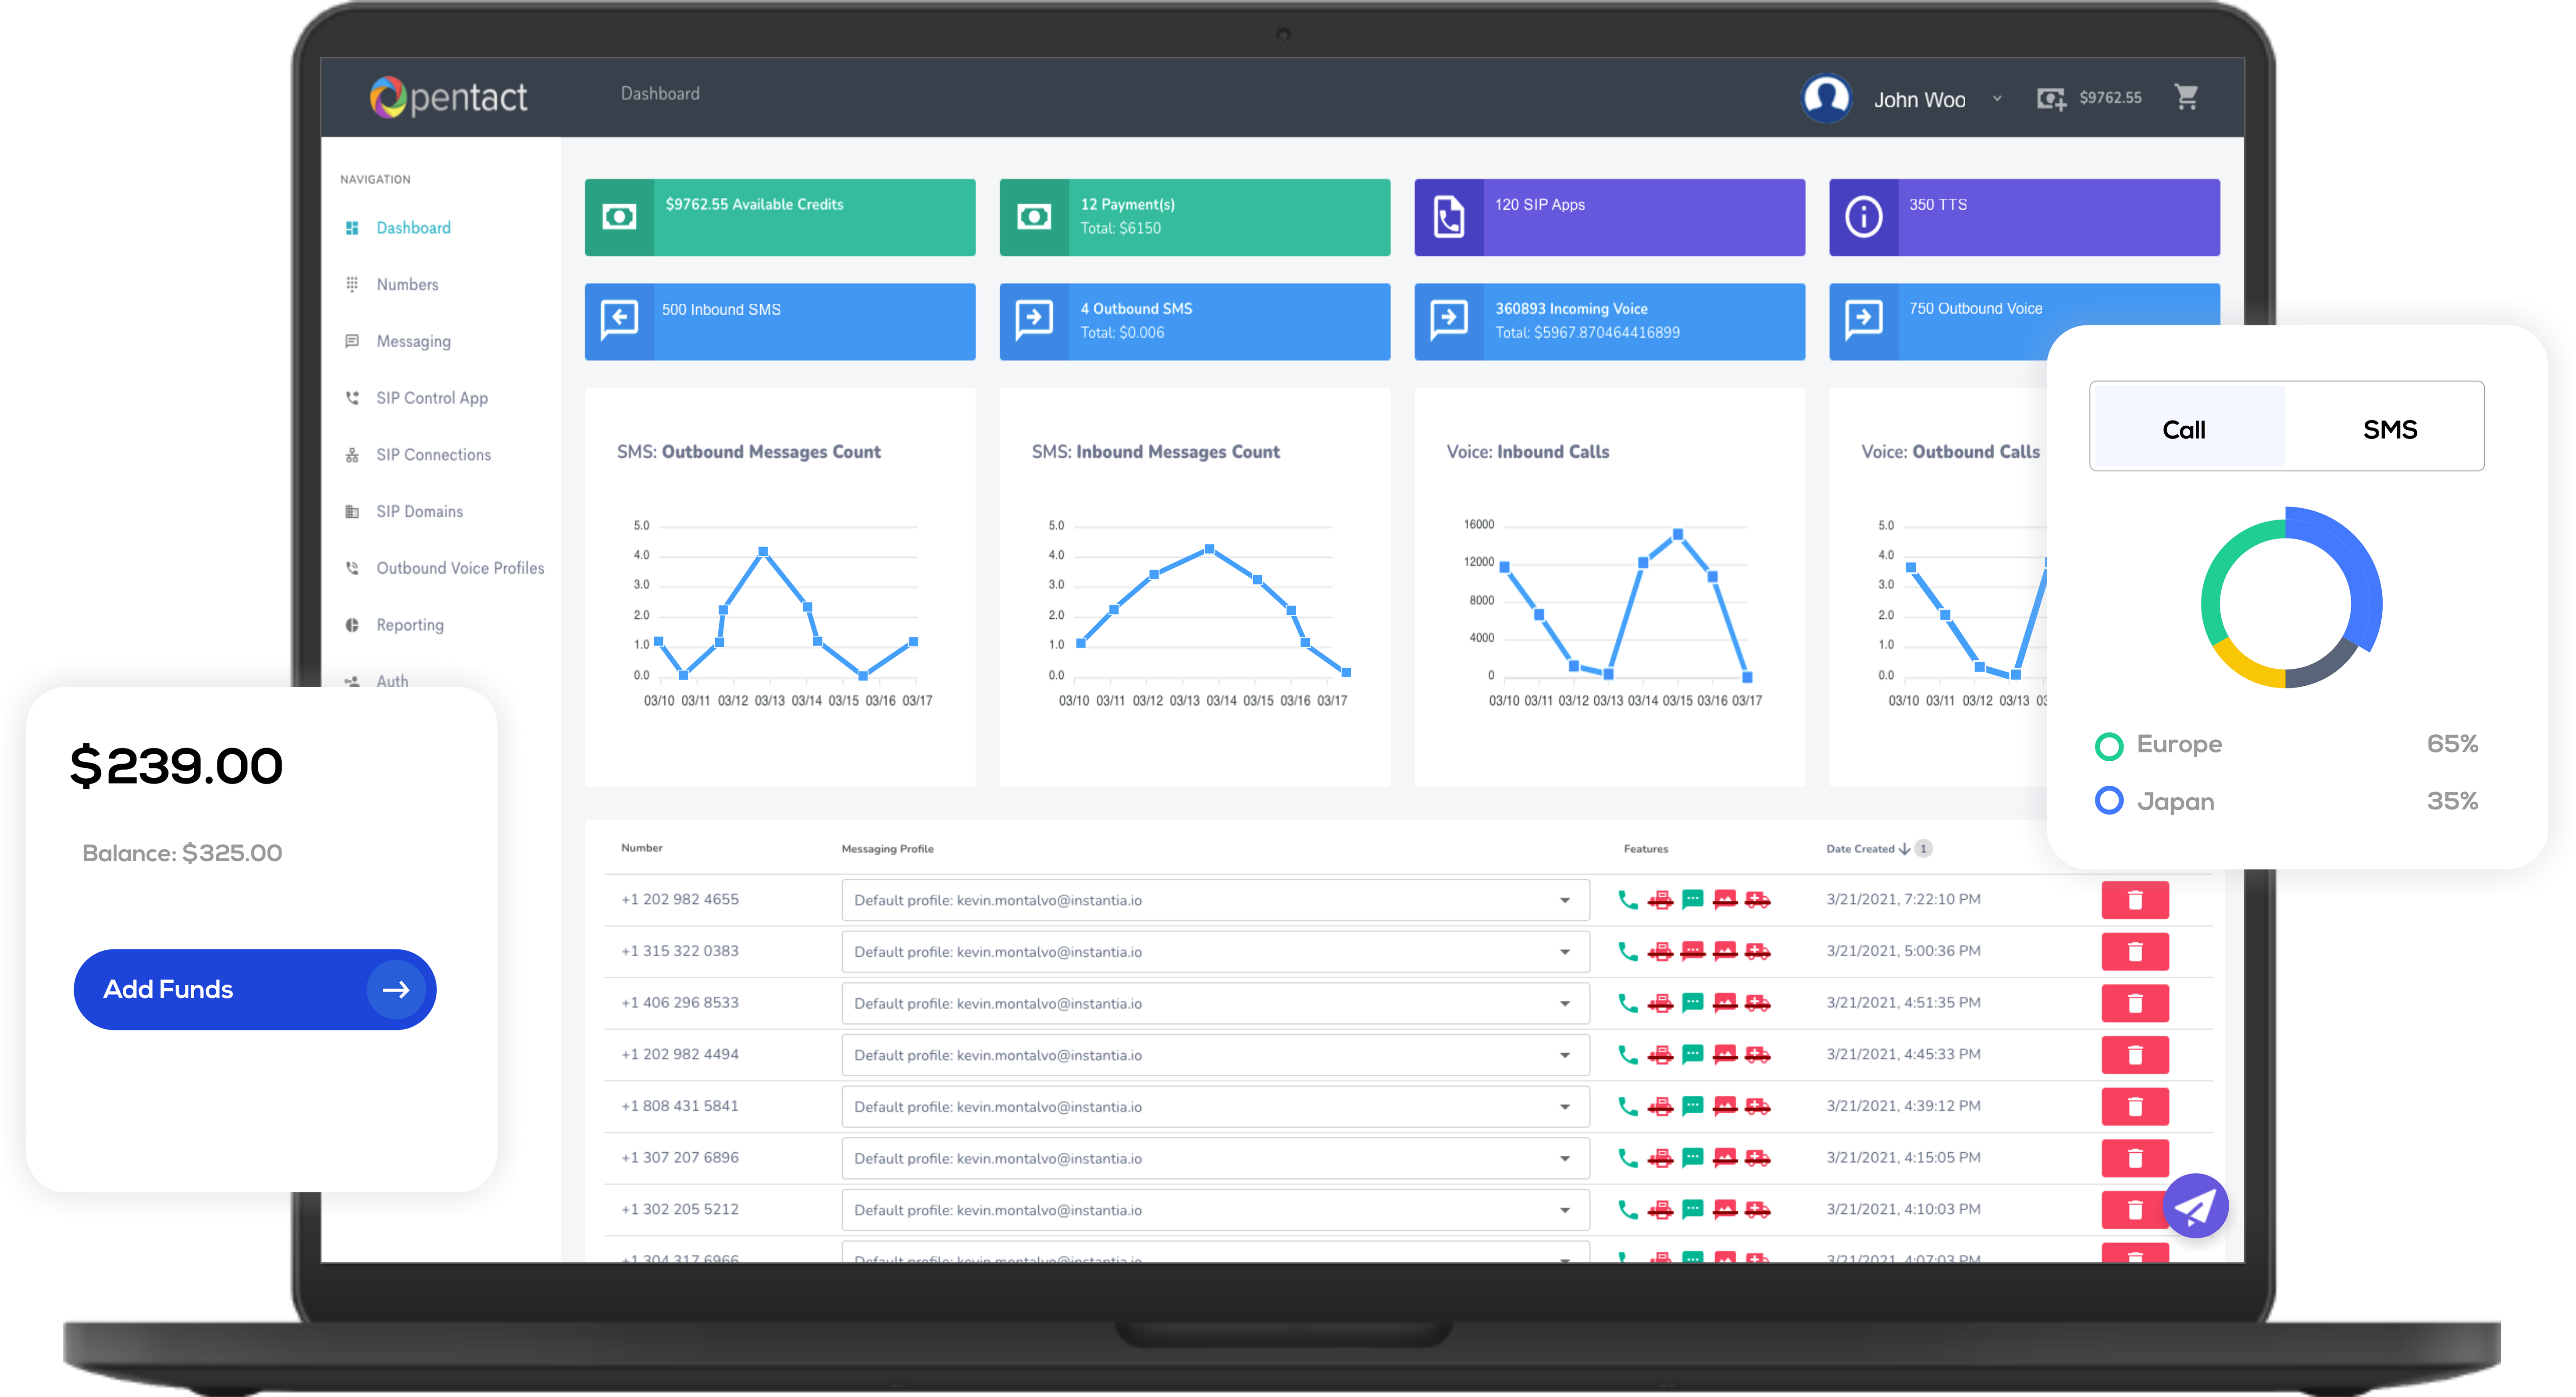The width and height of the screenshot is (2576, 1397).
Task: Open messaging profile dropdown for +1 202 982 4655
Action: pyautogui.click(x=1215, y=900)
